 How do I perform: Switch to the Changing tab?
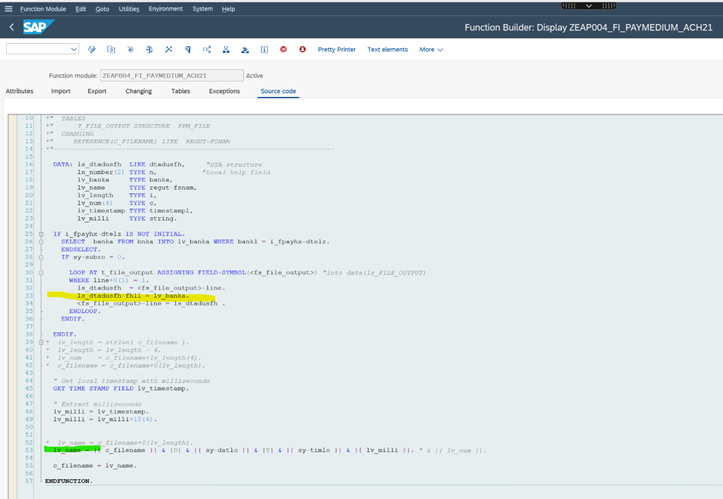[138, 91]
